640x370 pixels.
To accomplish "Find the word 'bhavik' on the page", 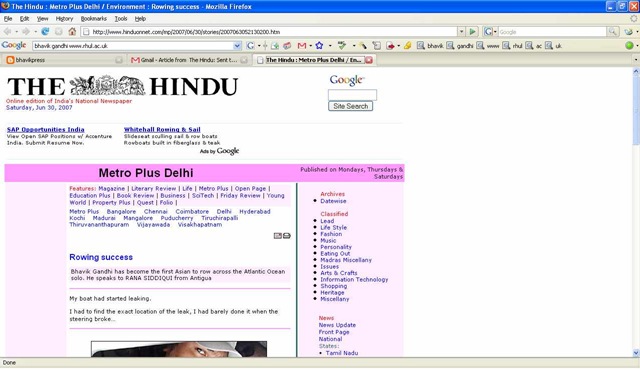I will [x=431, y=46].
